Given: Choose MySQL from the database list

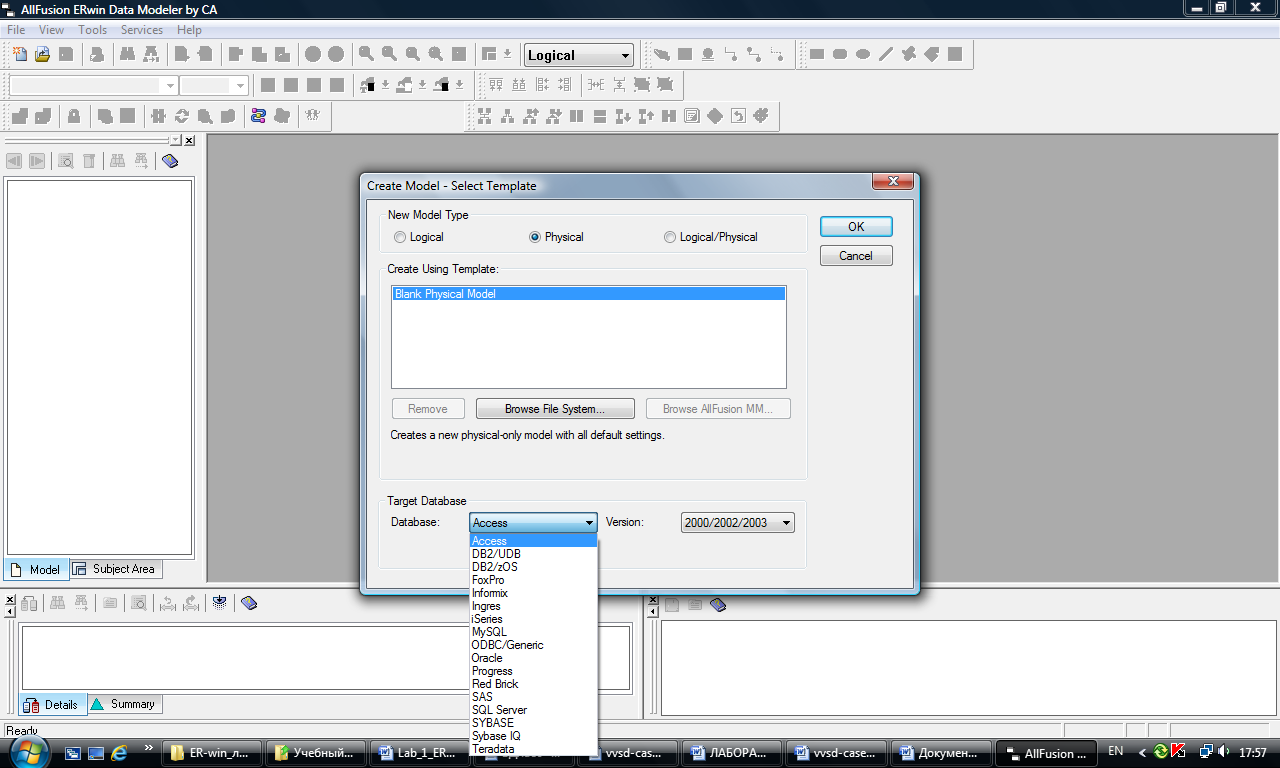Looking at the screenshot, I should coord(533,632).
